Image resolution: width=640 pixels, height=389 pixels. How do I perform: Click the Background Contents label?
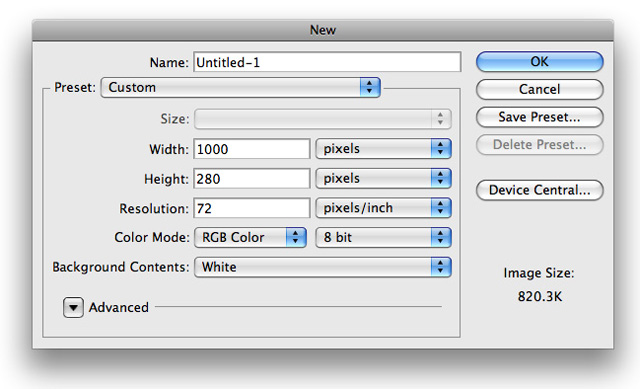tap(121, 267)
